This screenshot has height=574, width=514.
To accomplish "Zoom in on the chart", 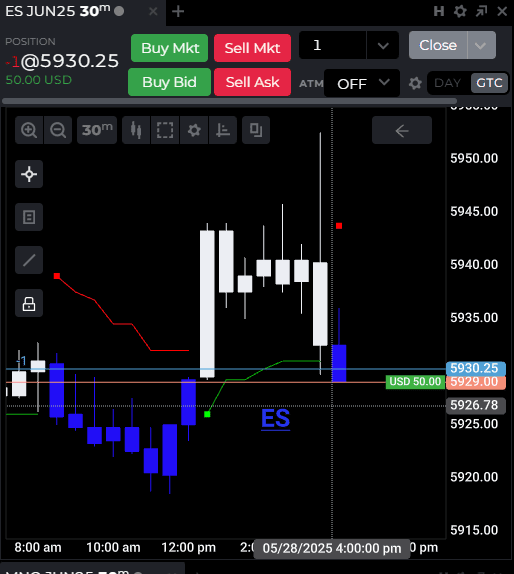I will [29, 130].
